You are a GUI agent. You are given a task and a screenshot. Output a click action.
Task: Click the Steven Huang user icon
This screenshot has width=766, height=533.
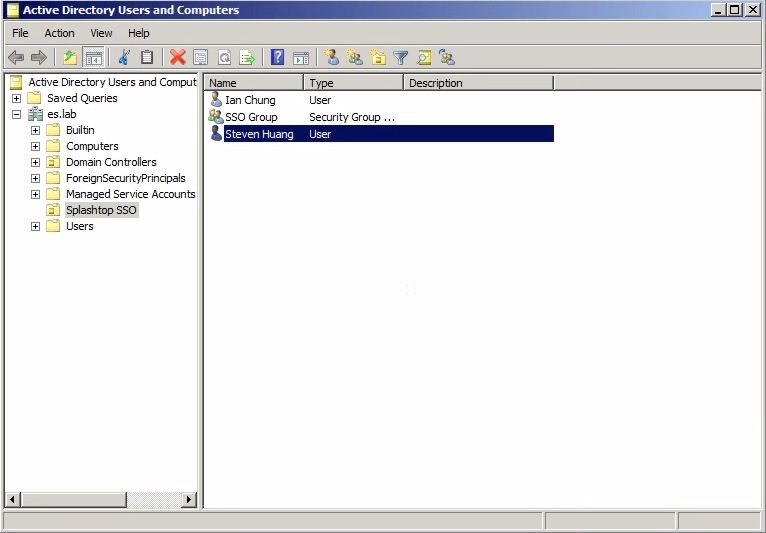pyautogui.click(x=216, y=133)
